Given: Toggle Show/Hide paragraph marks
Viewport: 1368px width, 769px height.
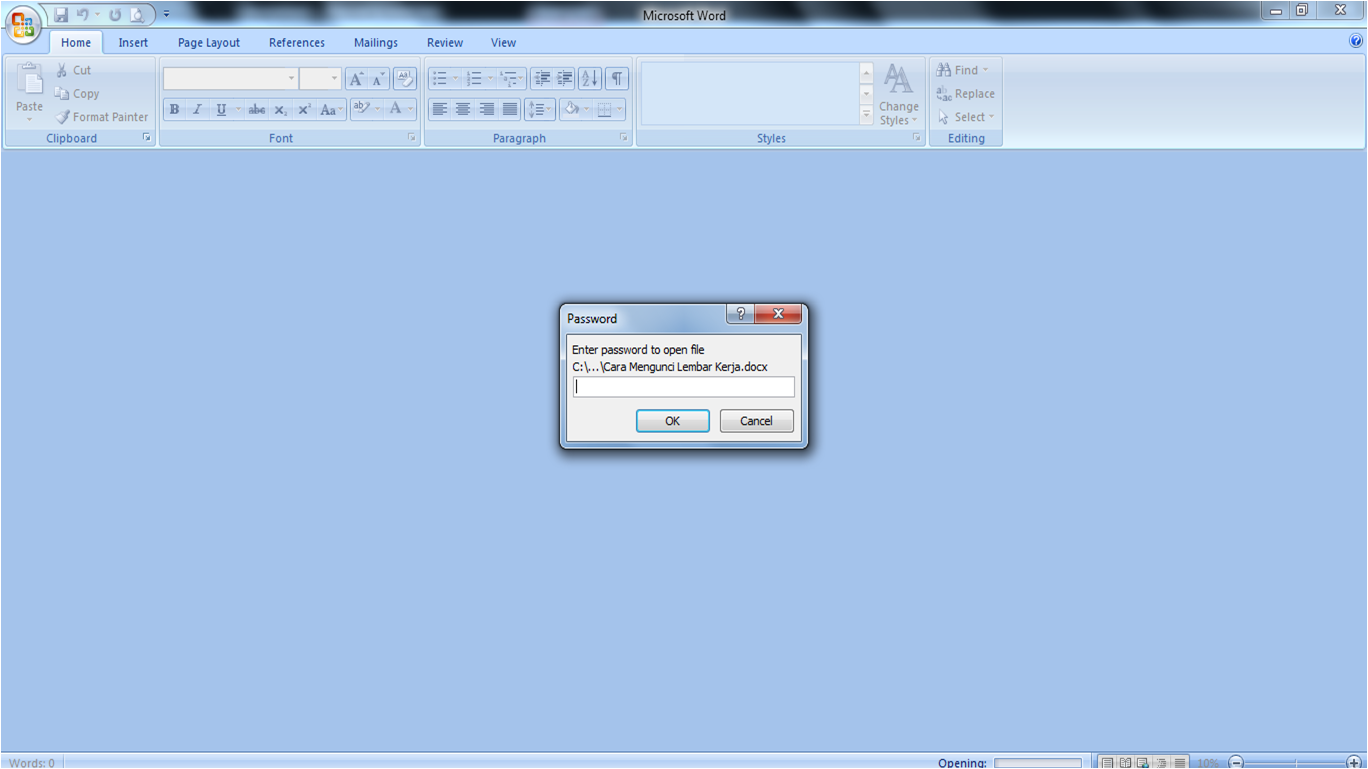Looking at the screenshot, I should (617, 78).
